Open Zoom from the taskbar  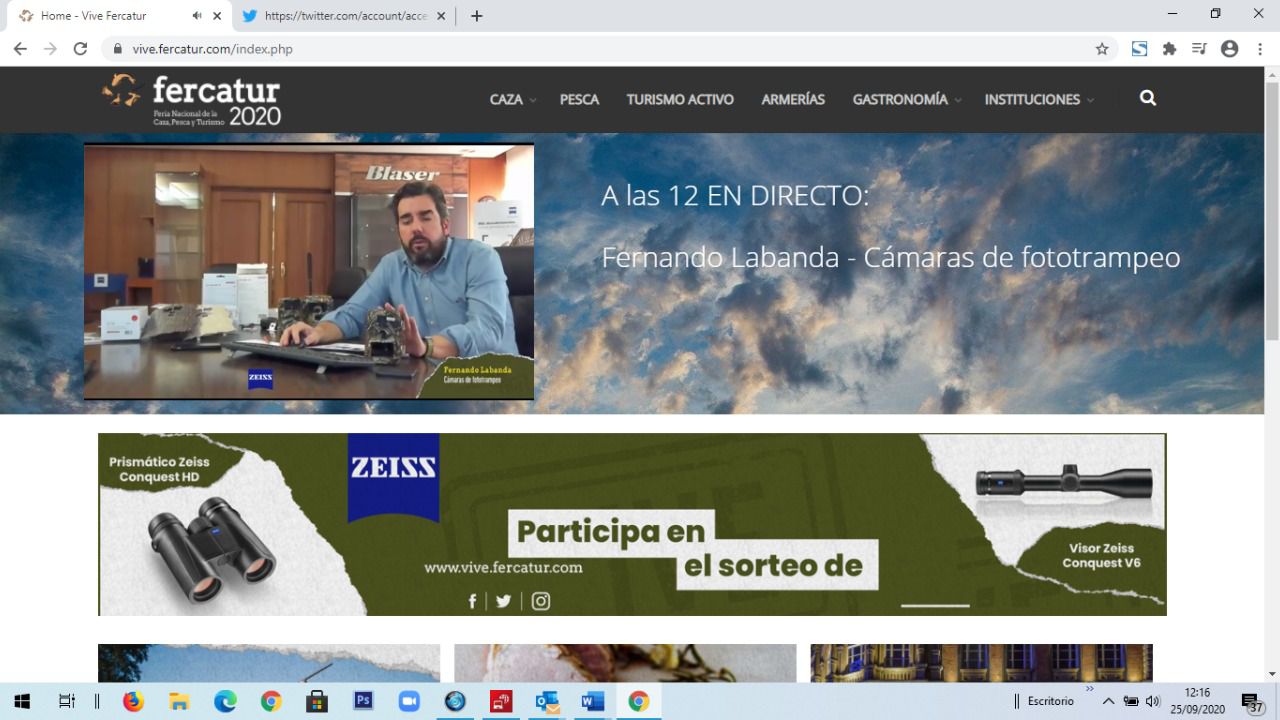[409, 701]
